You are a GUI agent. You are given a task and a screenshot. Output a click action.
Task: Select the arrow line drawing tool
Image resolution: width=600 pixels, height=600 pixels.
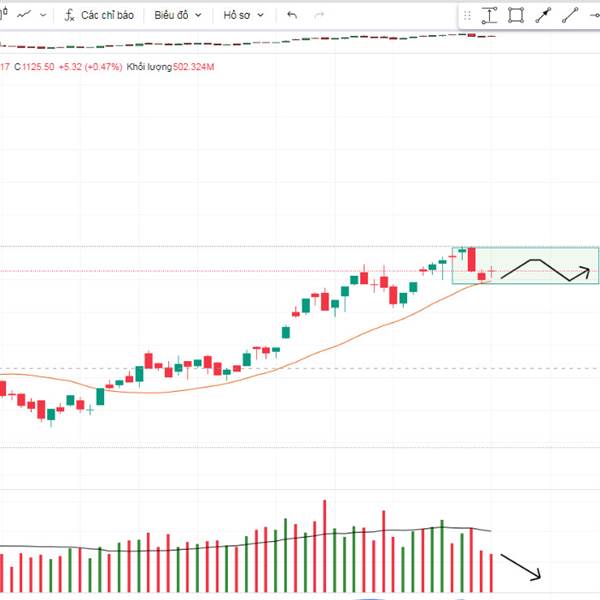pyautogui.click(x=543, y=15)
